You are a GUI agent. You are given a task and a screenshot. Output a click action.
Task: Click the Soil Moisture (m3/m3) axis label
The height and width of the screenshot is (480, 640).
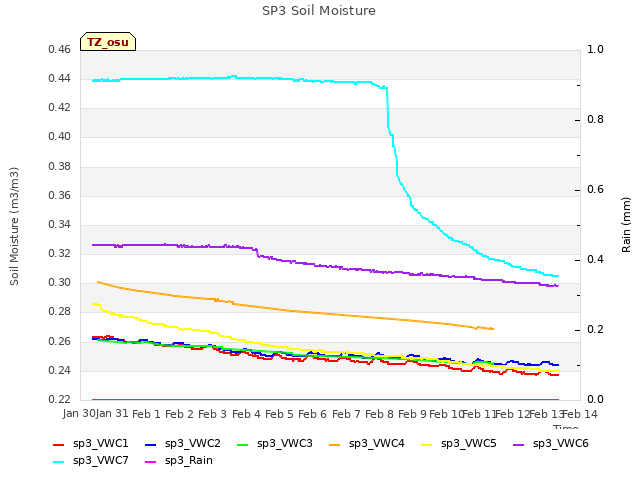(x=14, y=226)
